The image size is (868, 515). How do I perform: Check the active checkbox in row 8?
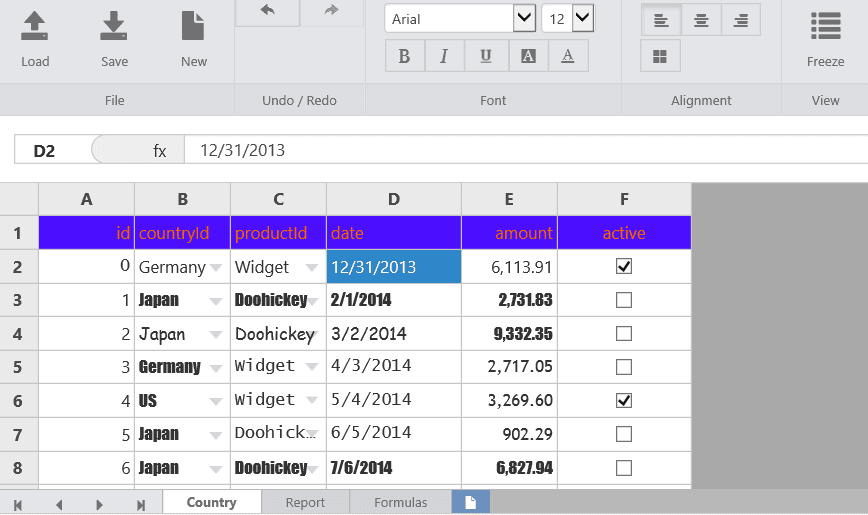tap(624, 468)
